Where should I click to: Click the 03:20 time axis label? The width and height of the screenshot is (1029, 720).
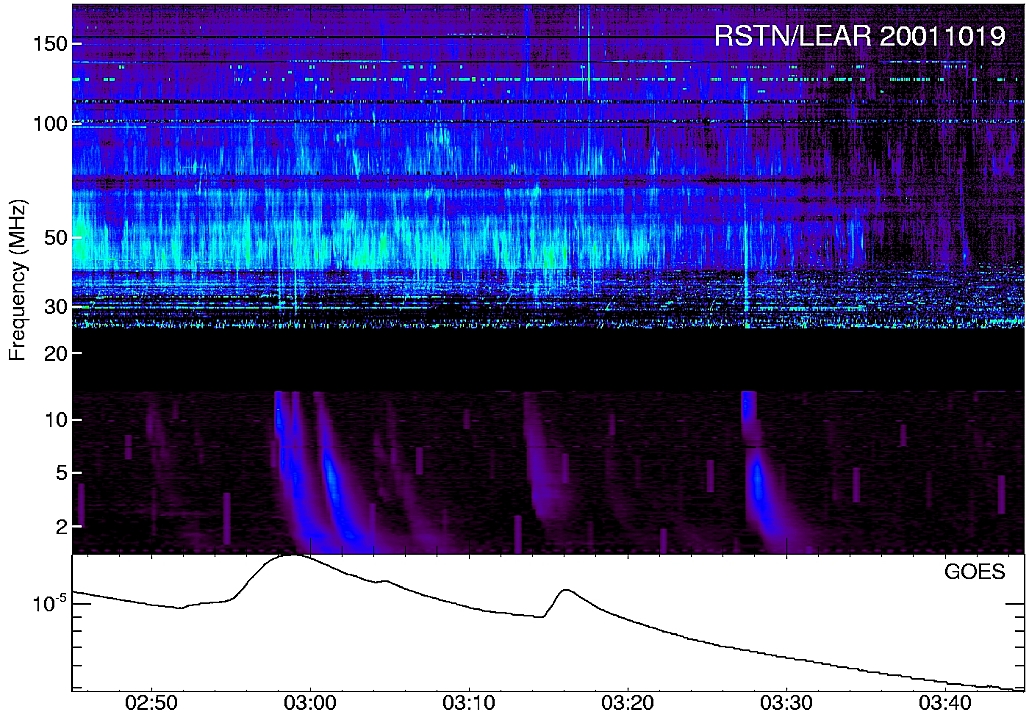(x=629, y=704)
